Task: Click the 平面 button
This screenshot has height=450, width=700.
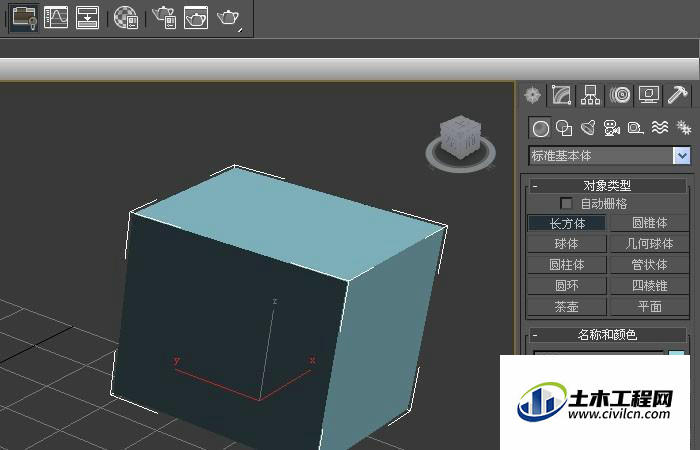Action: [x=650, y=307]
